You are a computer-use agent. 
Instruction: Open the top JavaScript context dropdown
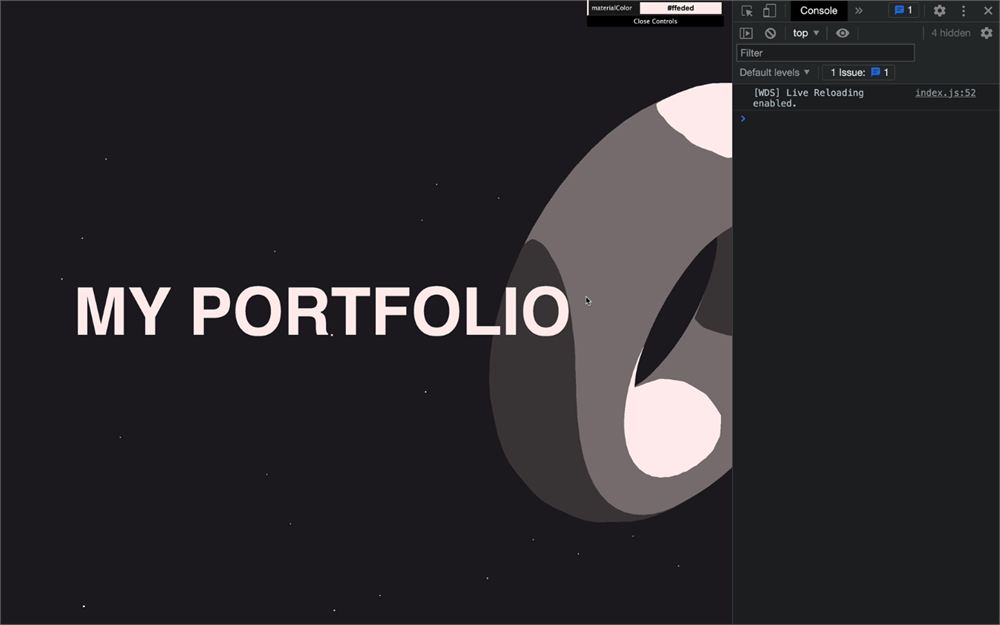(x=805, y=33)
